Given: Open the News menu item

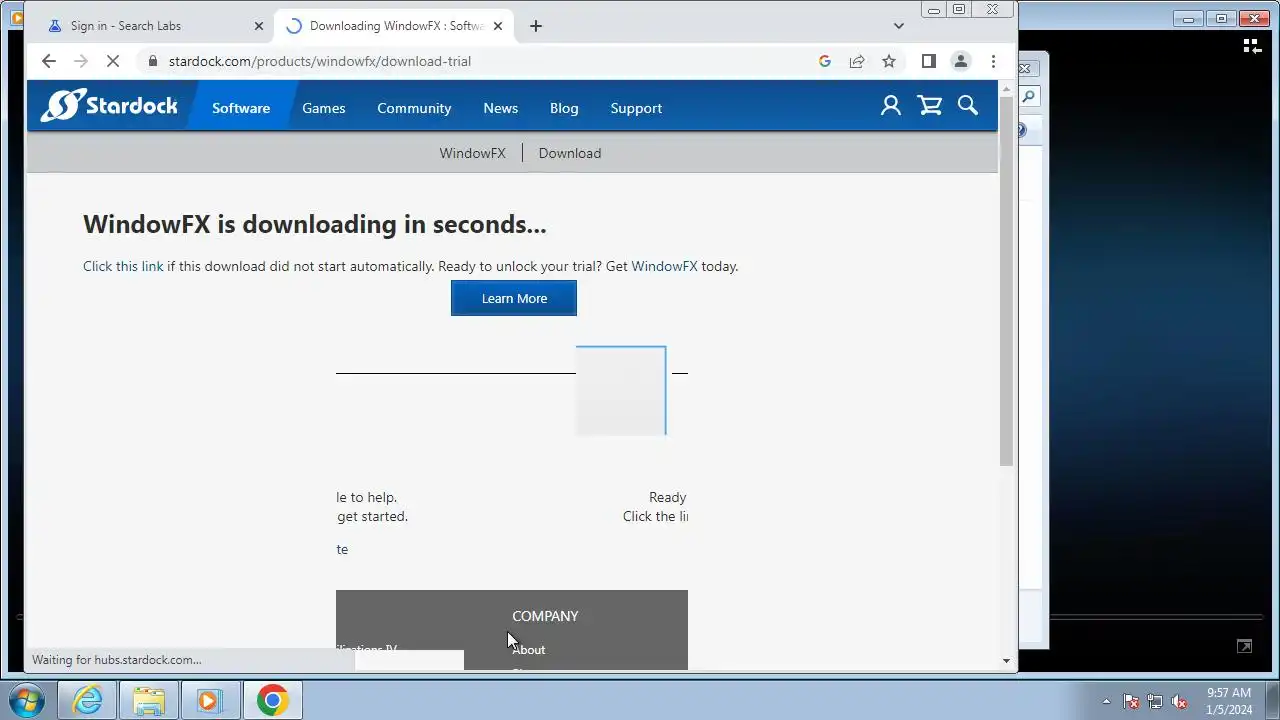Looking at the screenshot, I should point(500,108).
